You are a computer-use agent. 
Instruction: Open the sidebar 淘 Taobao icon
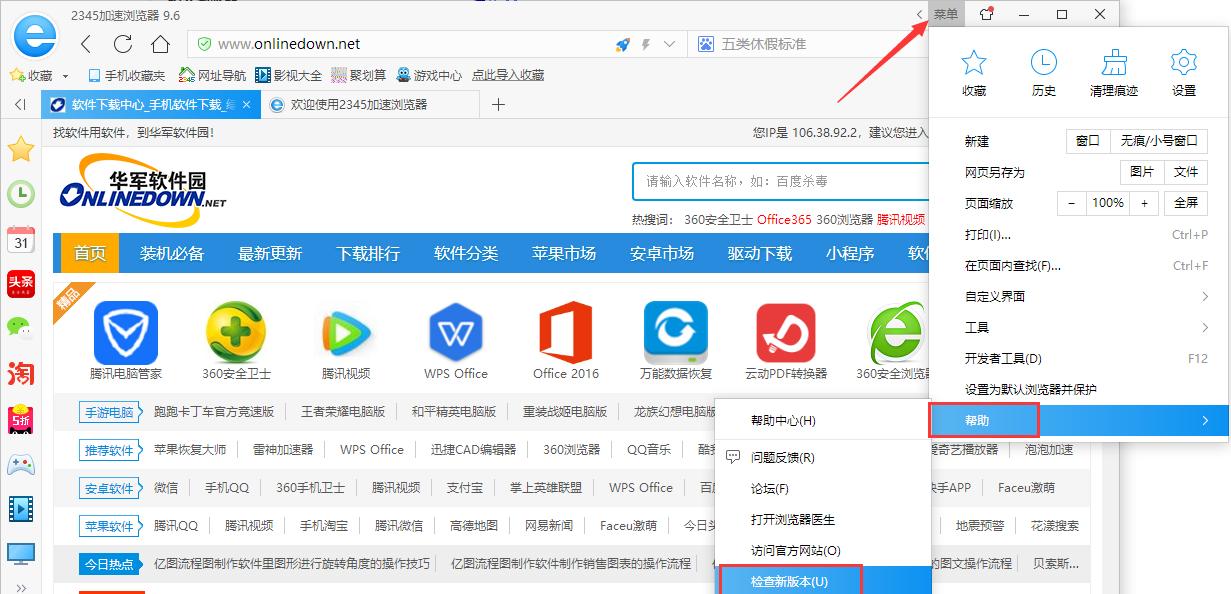[x=21, y=373]
